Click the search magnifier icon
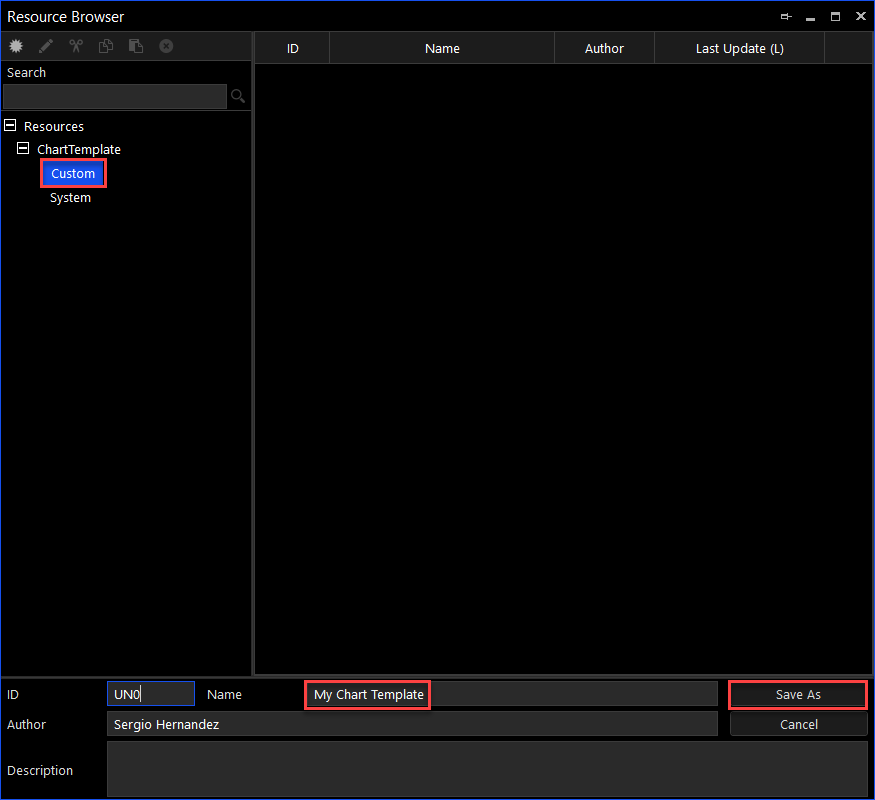 click(x=238, y=96)
